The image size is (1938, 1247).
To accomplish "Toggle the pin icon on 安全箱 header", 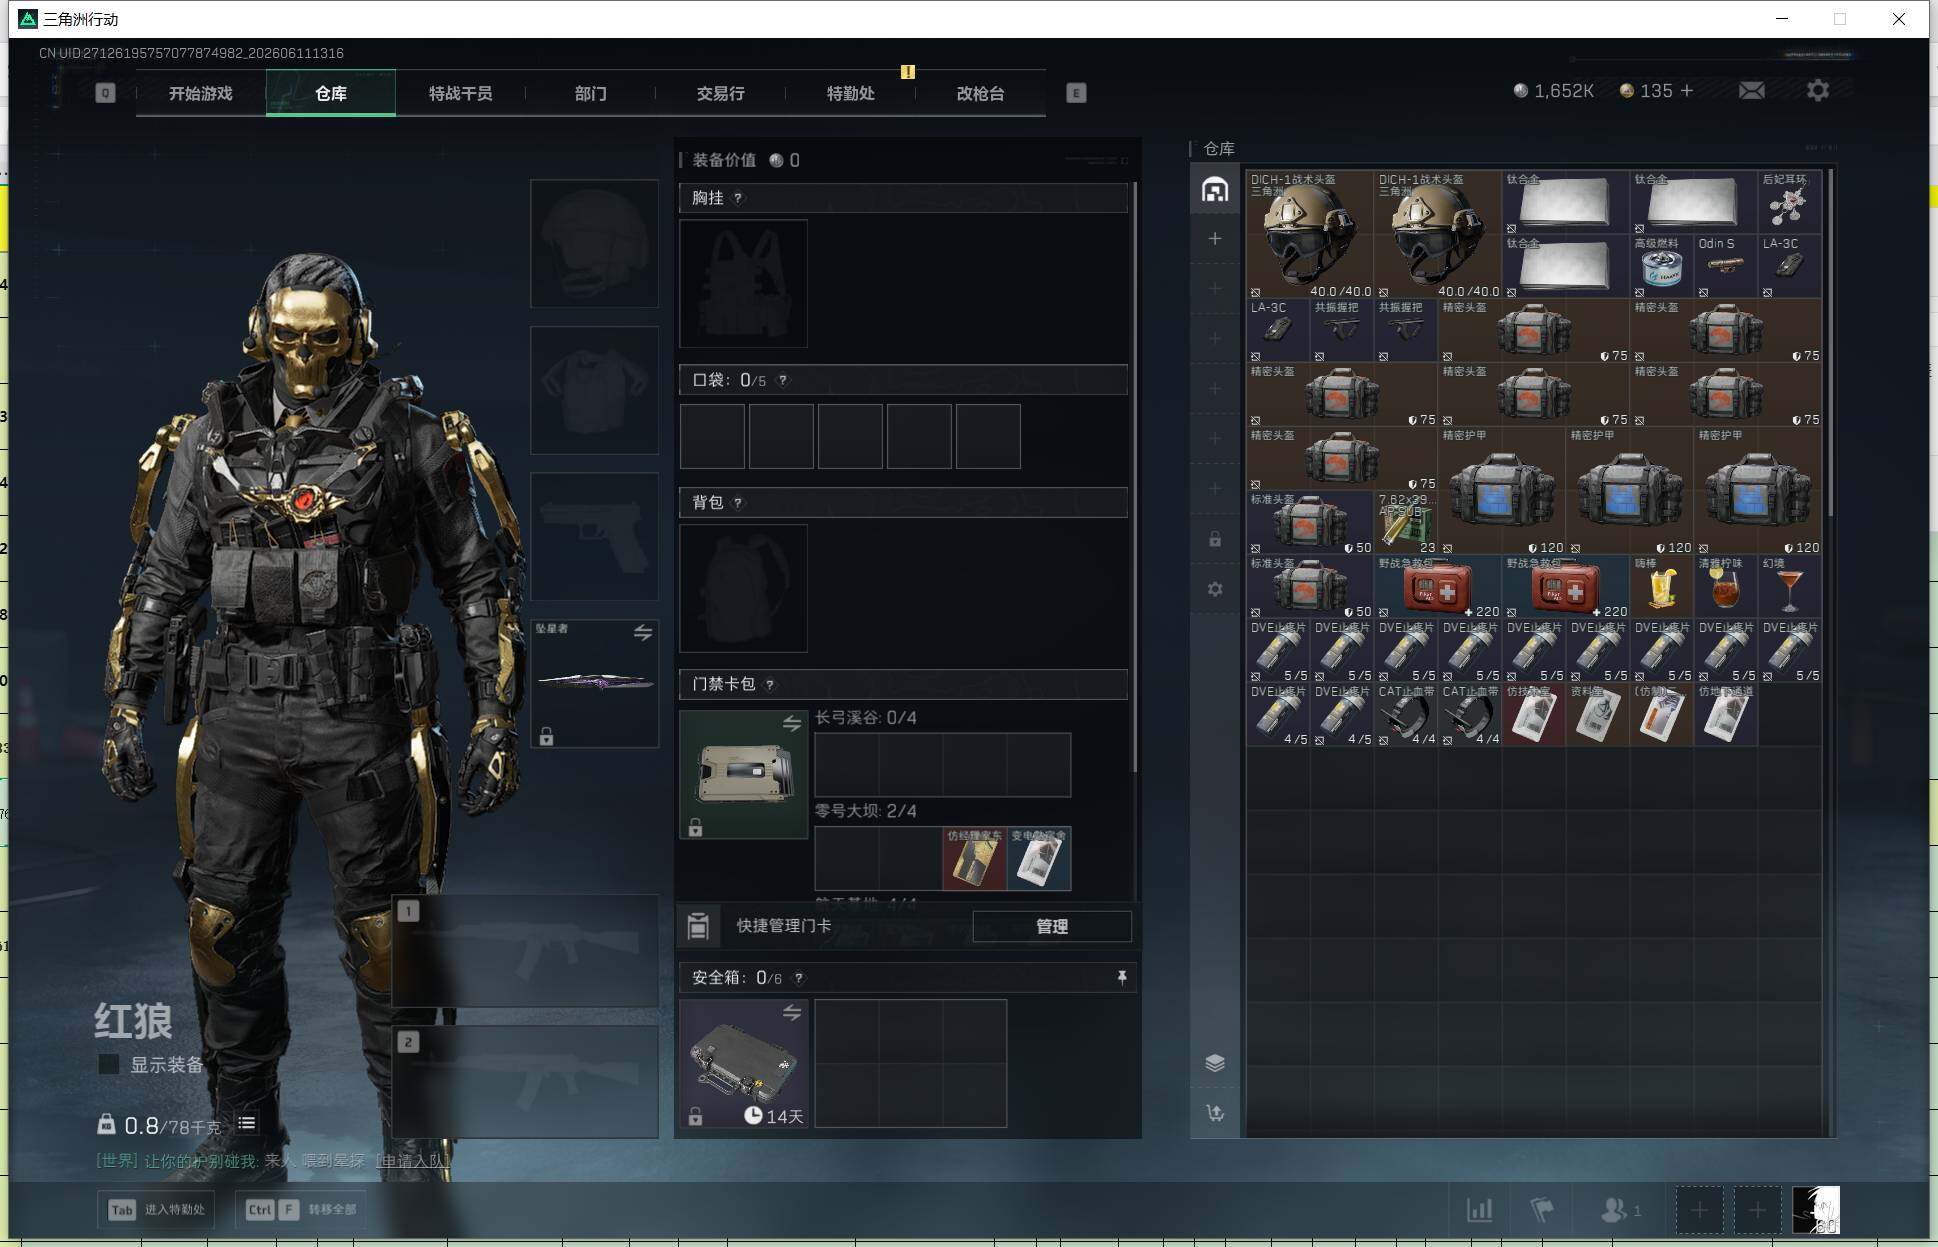I will pos(1121,977).
